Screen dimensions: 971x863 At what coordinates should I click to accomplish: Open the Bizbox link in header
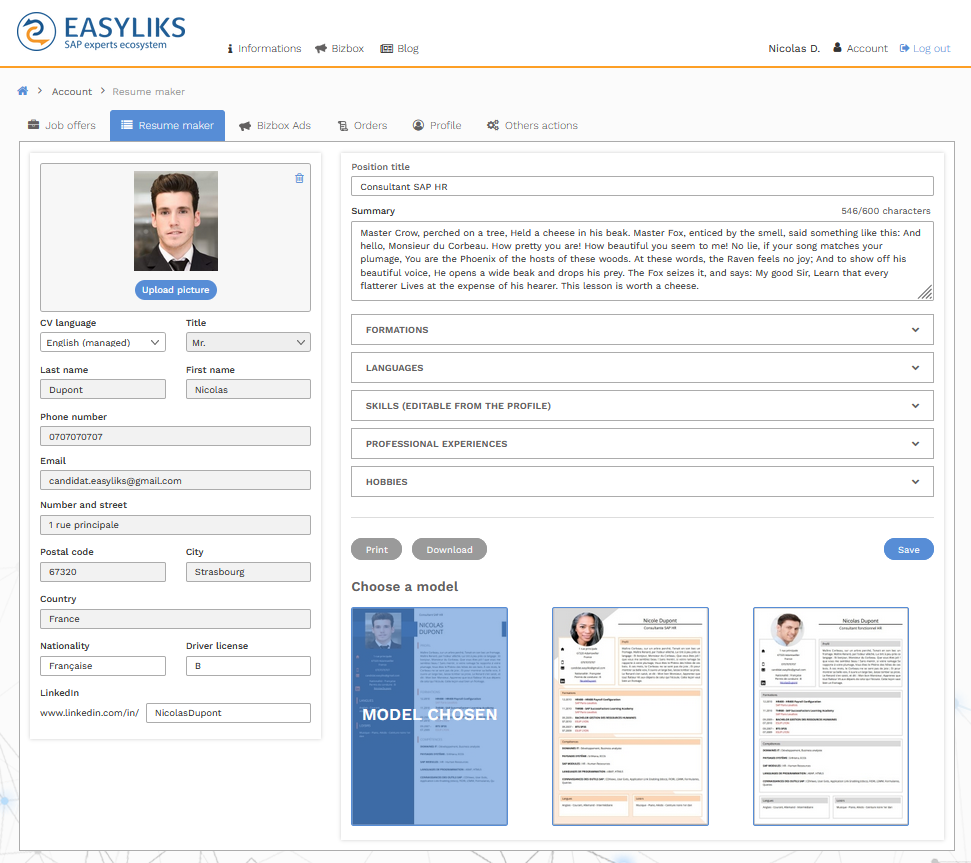339,48
